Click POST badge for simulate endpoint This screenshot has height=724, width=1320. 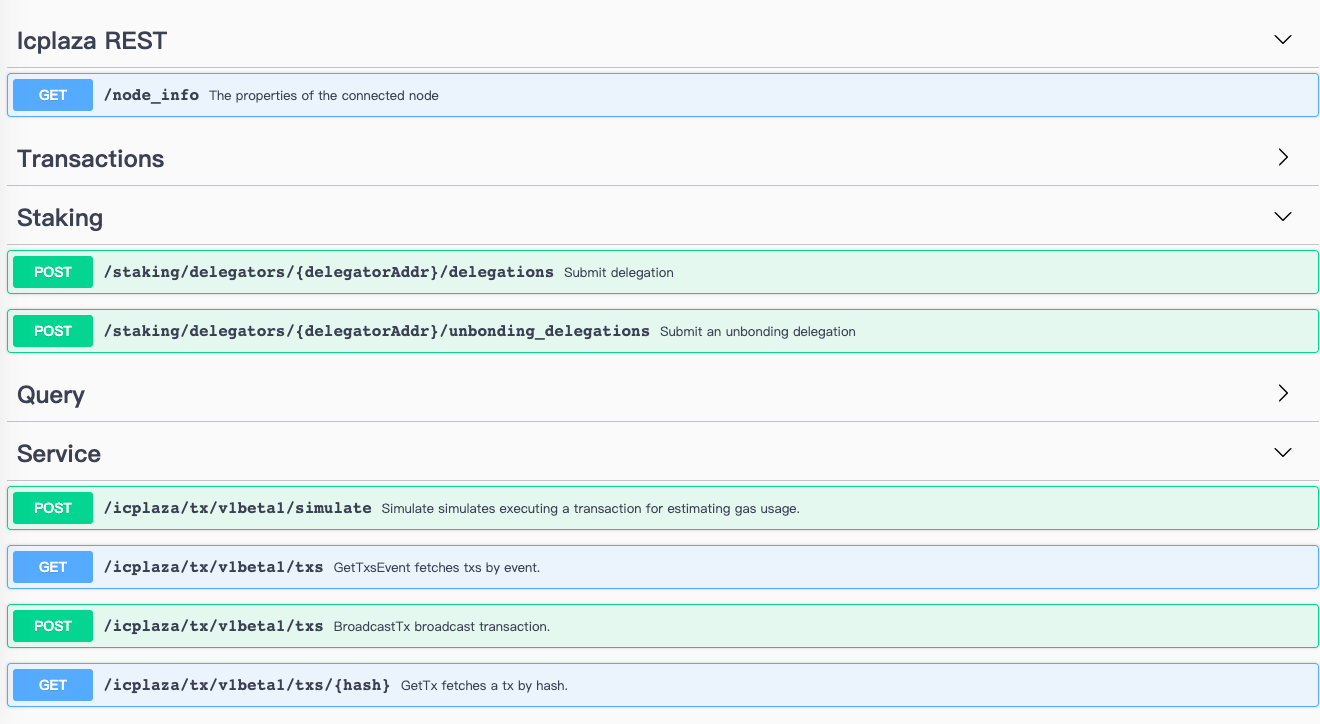53,508
